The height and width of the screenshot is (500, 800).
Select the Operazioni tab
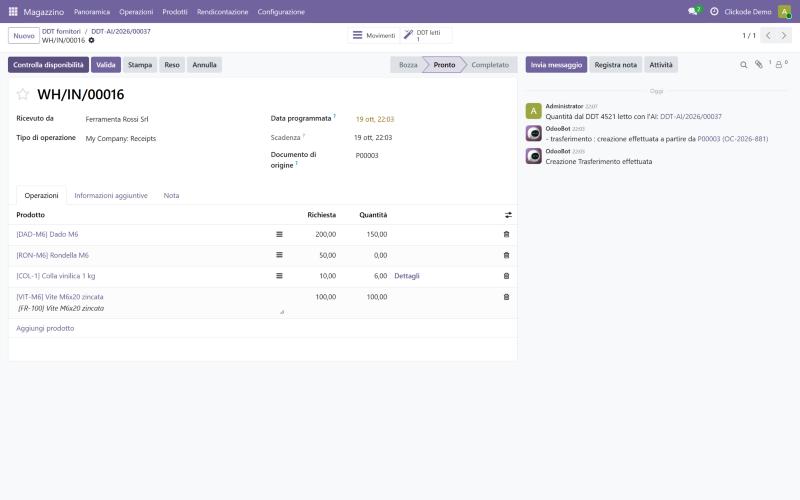click(41, 195)
